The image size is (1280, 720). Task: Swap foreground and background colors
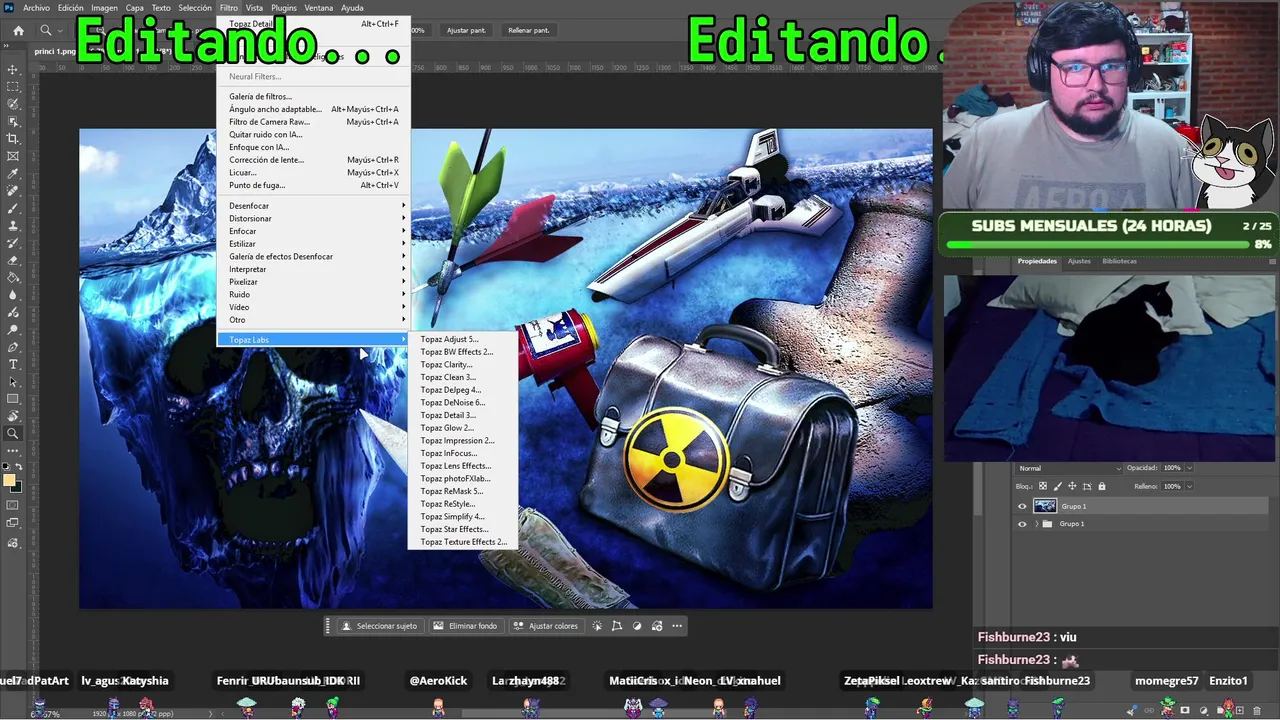pyautogui.click(x=19, y=467)
